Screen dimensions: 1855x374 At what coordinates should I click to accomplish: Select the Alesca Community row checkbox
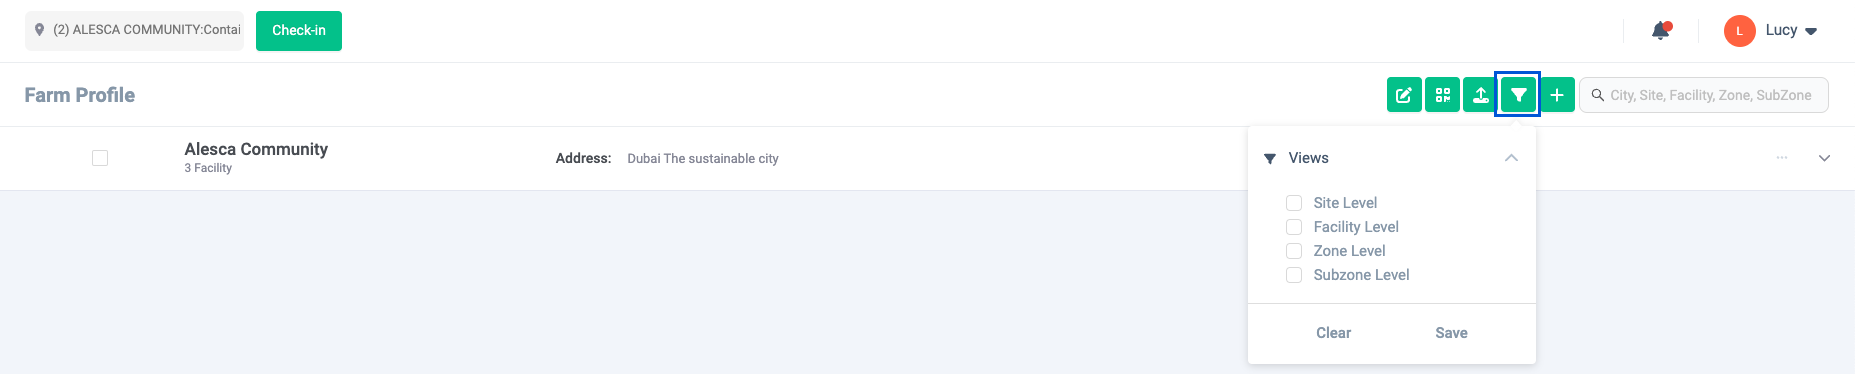click(100, 158)
